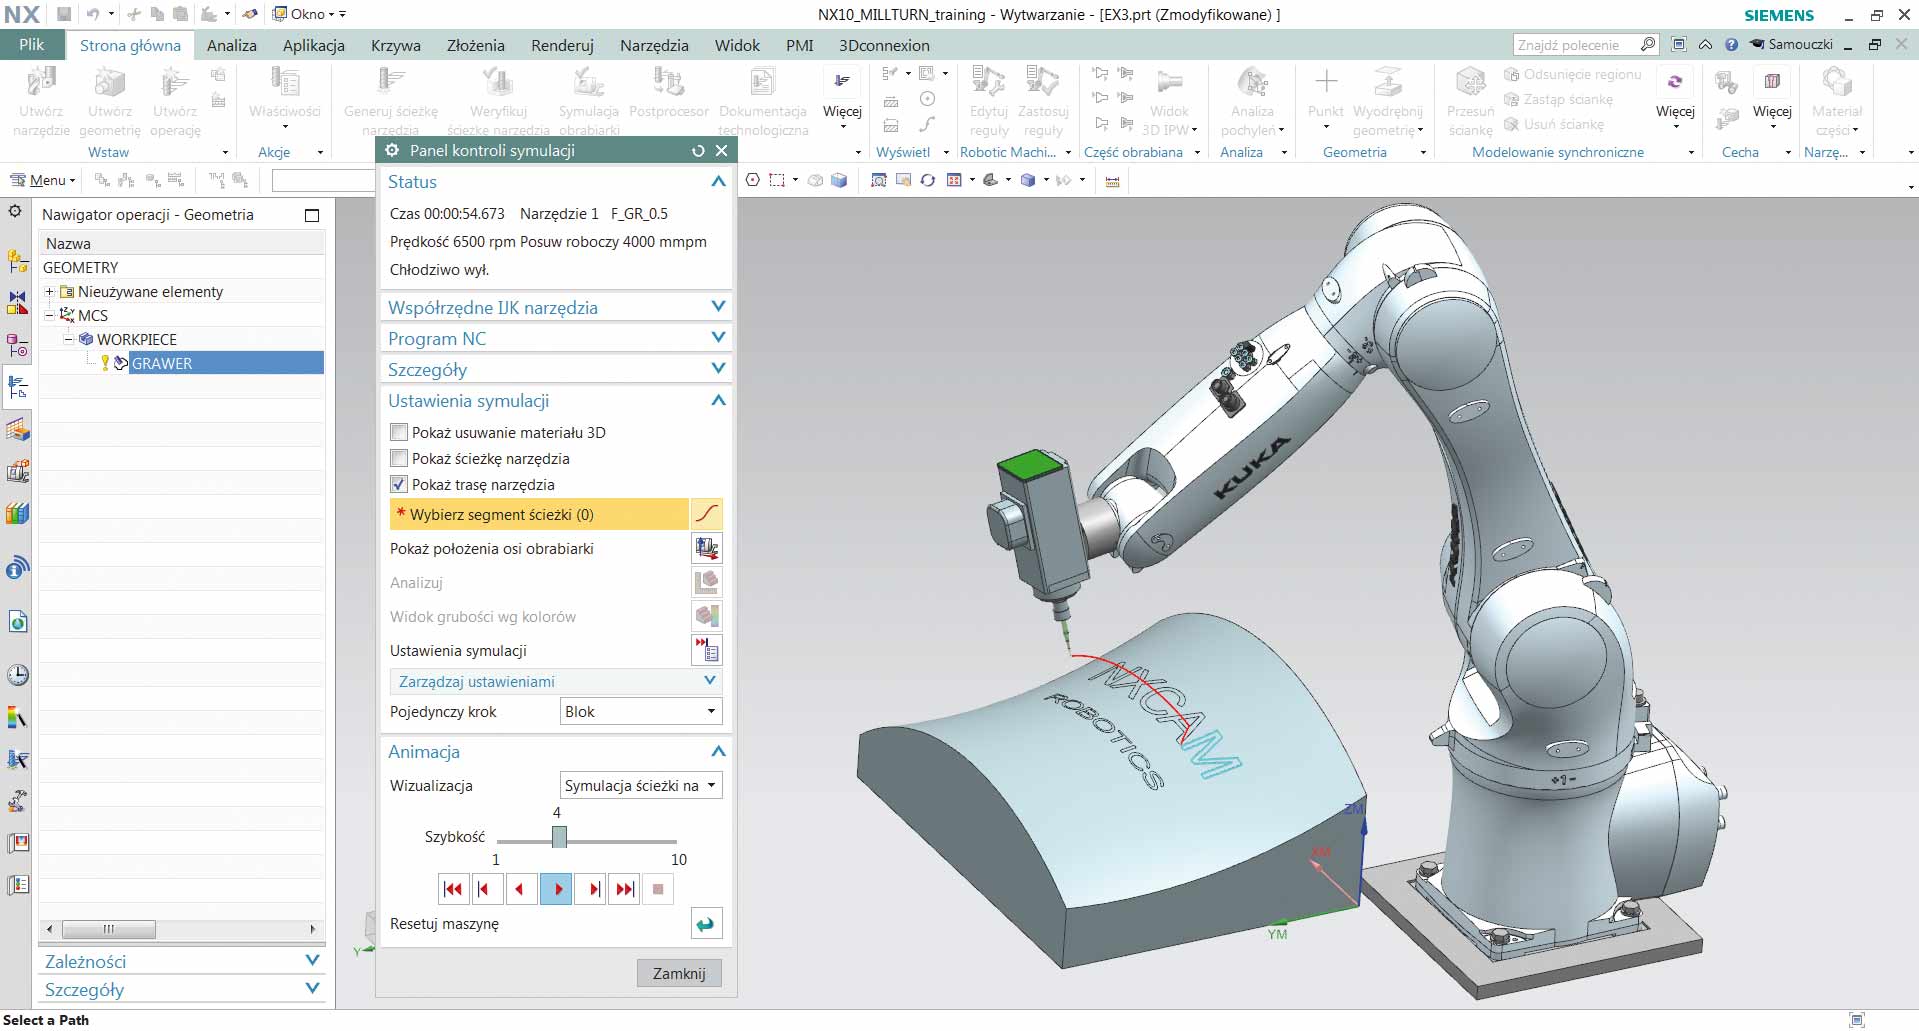Collapse the Status section

pyautogui.click(x=718, y=181)
